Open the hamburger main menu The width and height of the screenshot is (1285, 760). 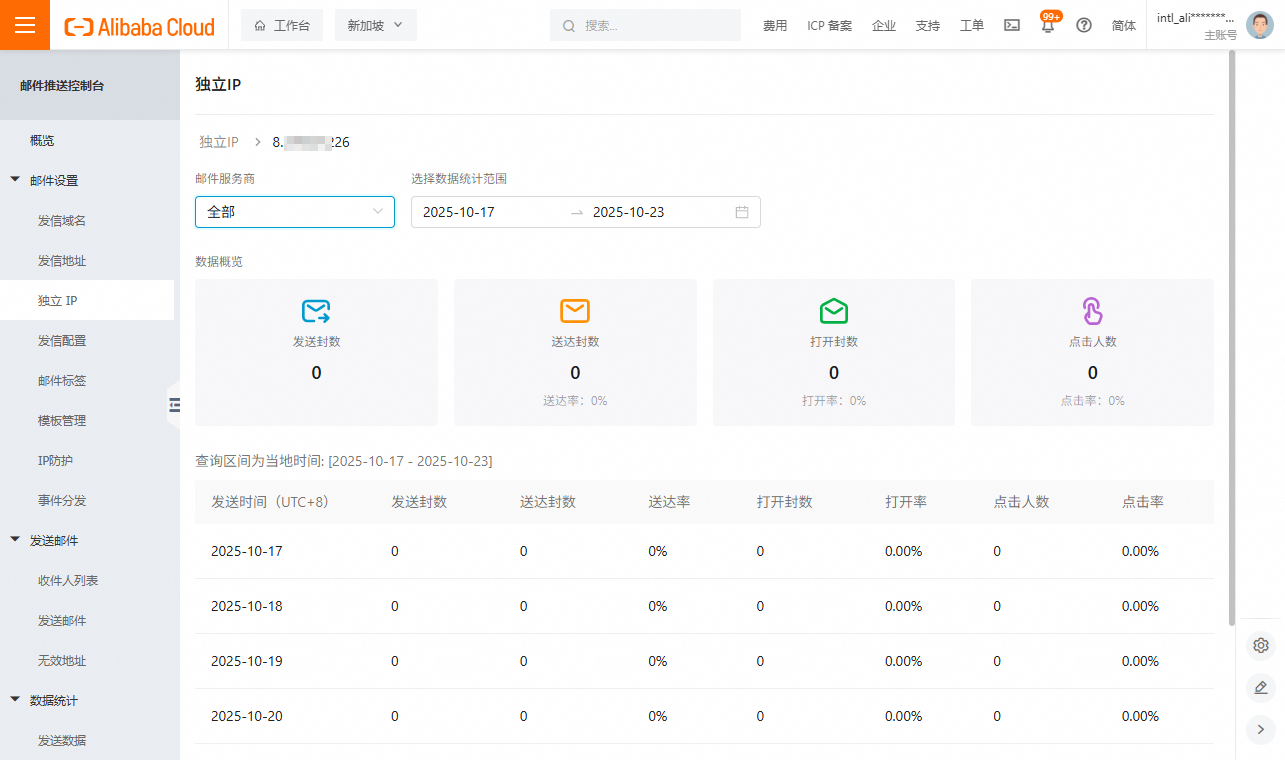25,25
